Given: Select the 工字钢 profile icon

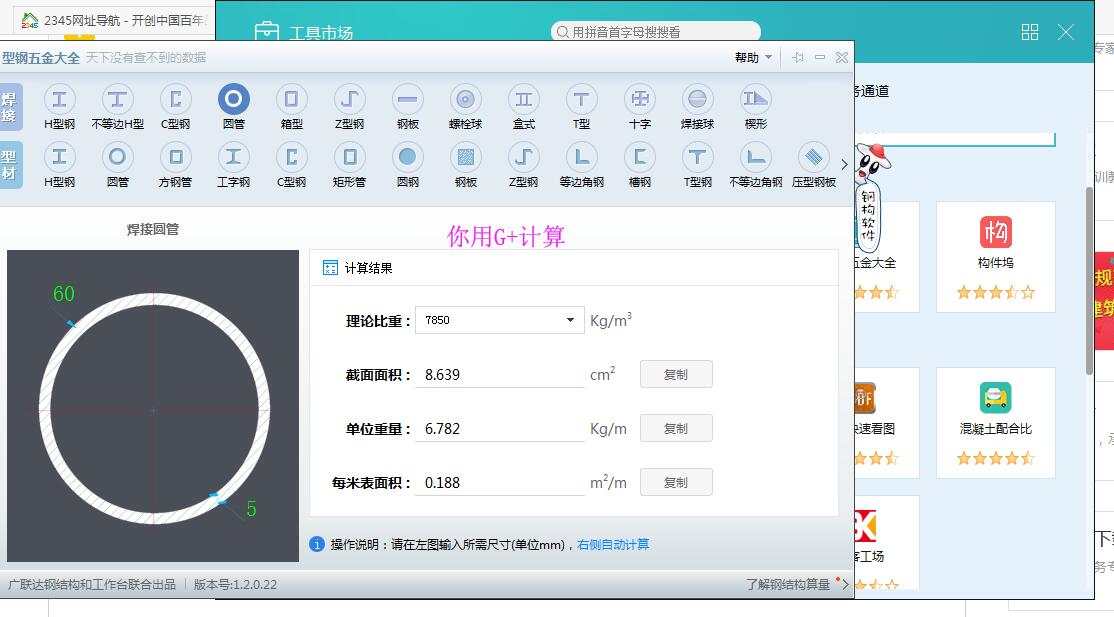Looking at the screenshot, I should pyautogui.click(x=234, y=157).
